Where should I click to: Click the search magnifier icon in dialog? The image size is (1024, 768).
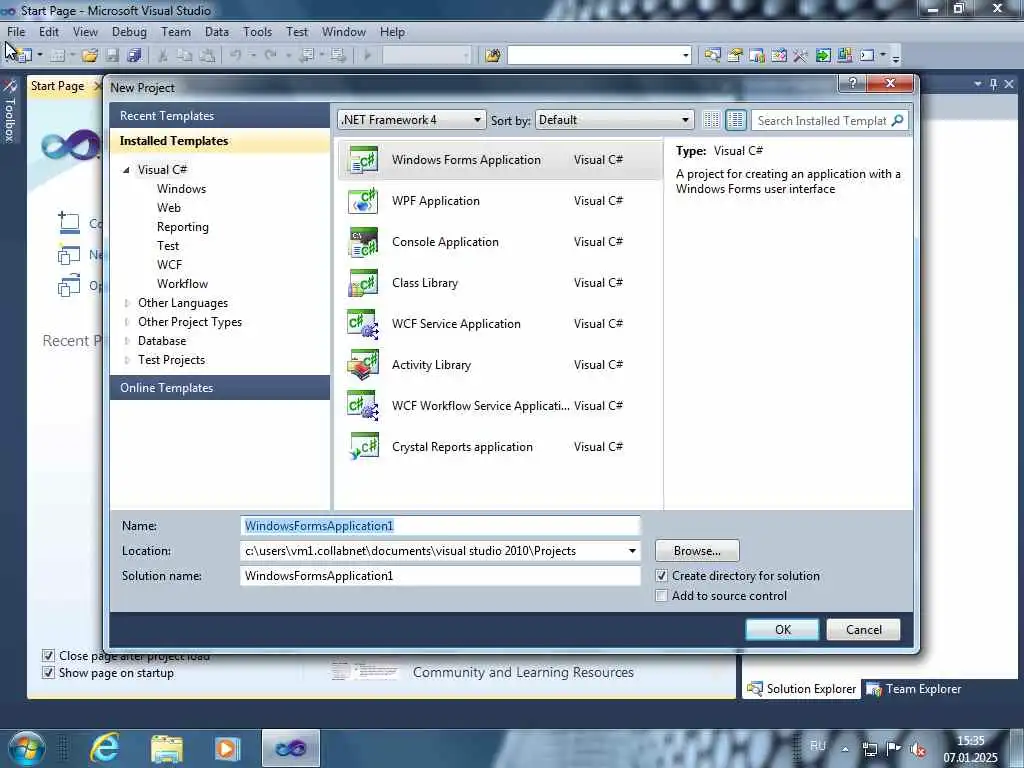click(898, 120)
